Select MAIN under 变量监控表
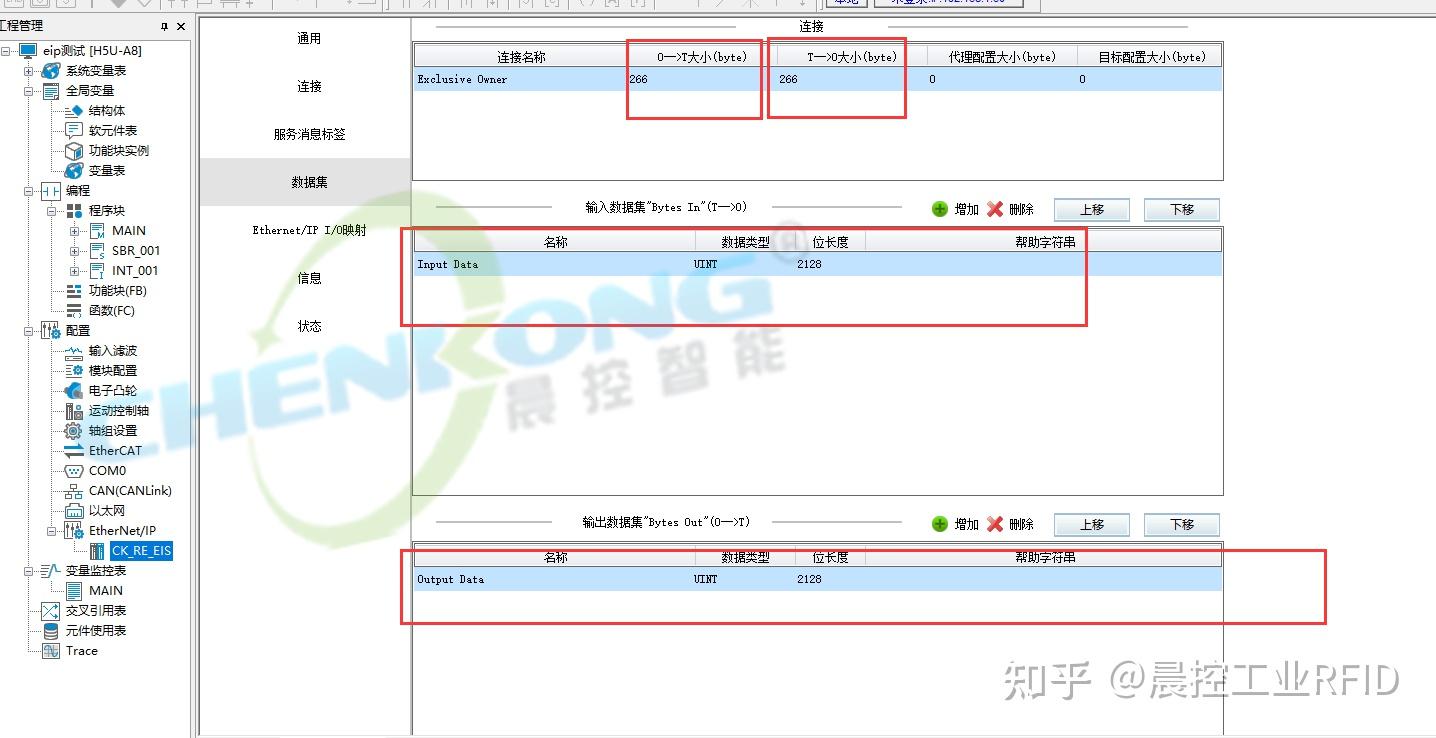The image size is (1436, 738). click(106, 591)
